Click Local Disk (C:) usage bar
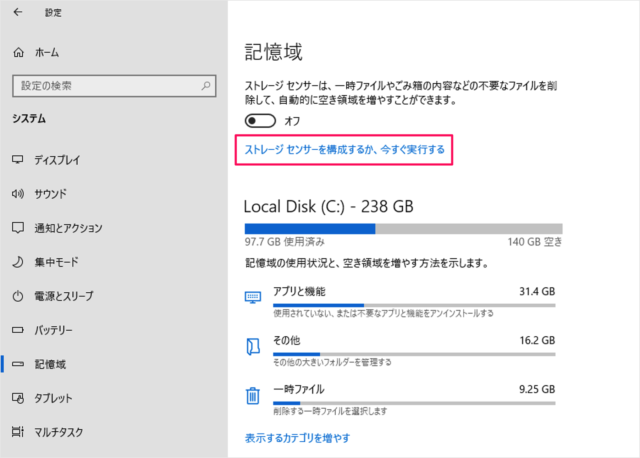640x458 pixels. coord(403,229)
